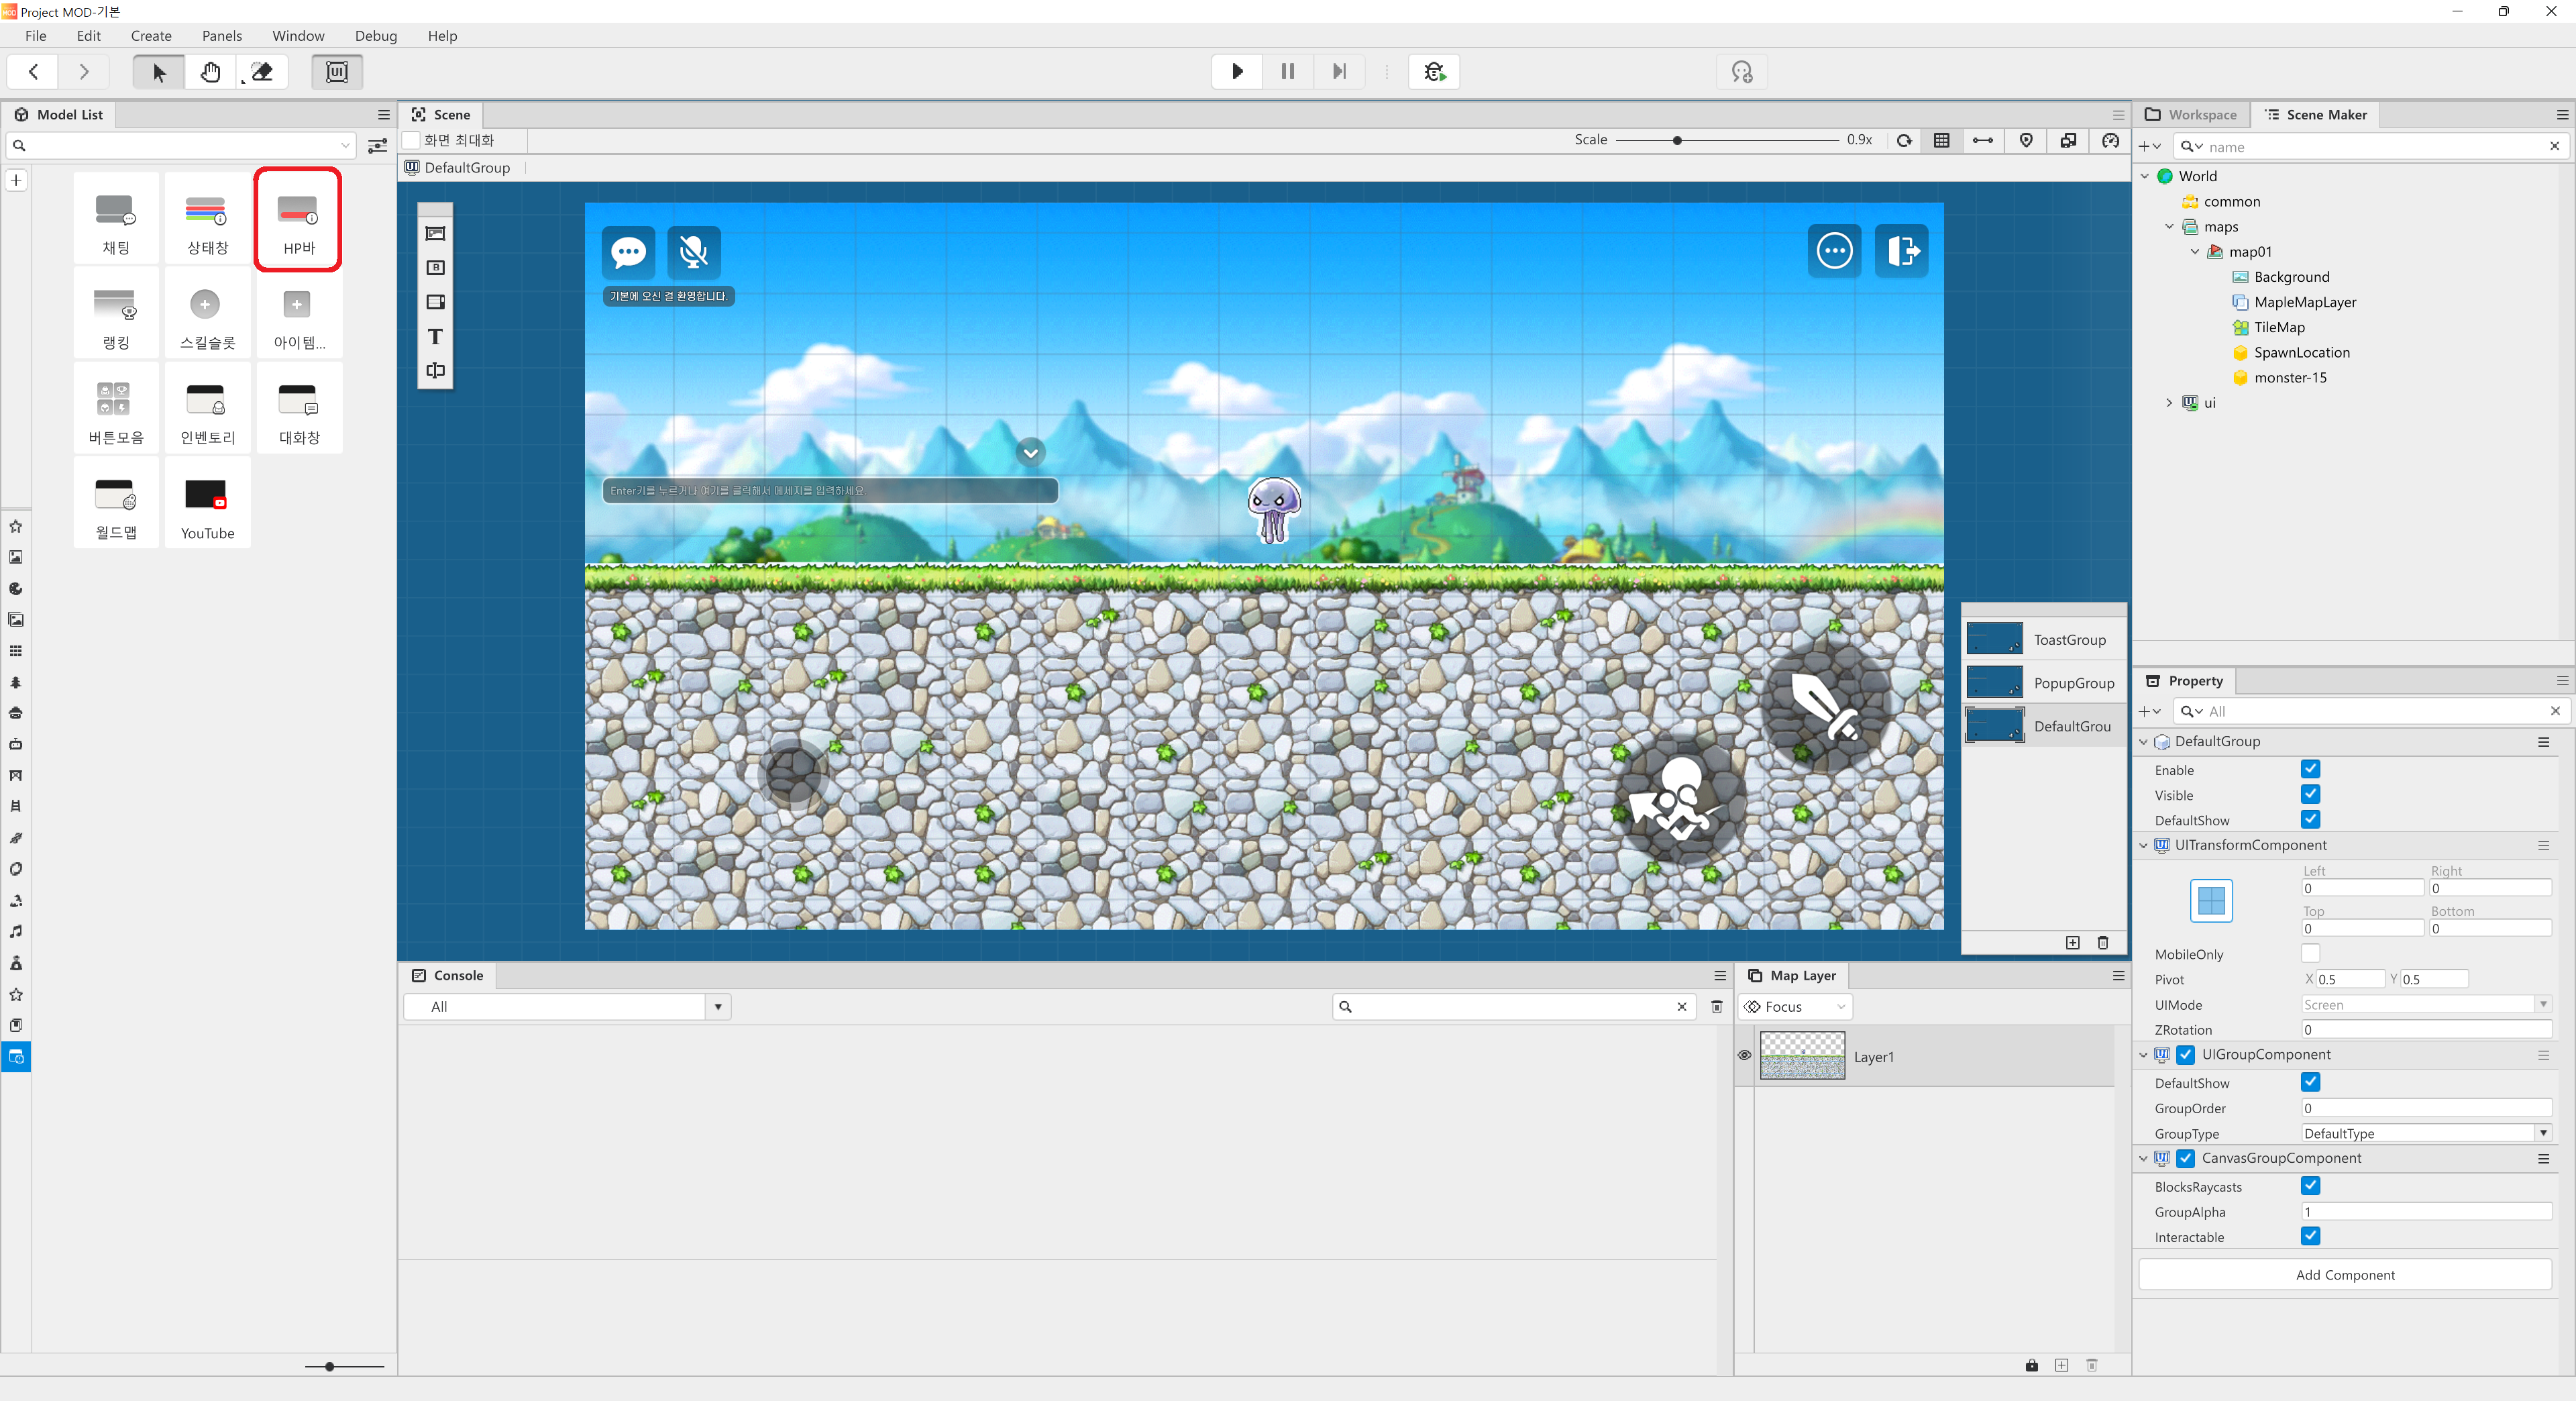Adjust the Model List zoom slider
2576x1401 pixels.
(329, 1366)
